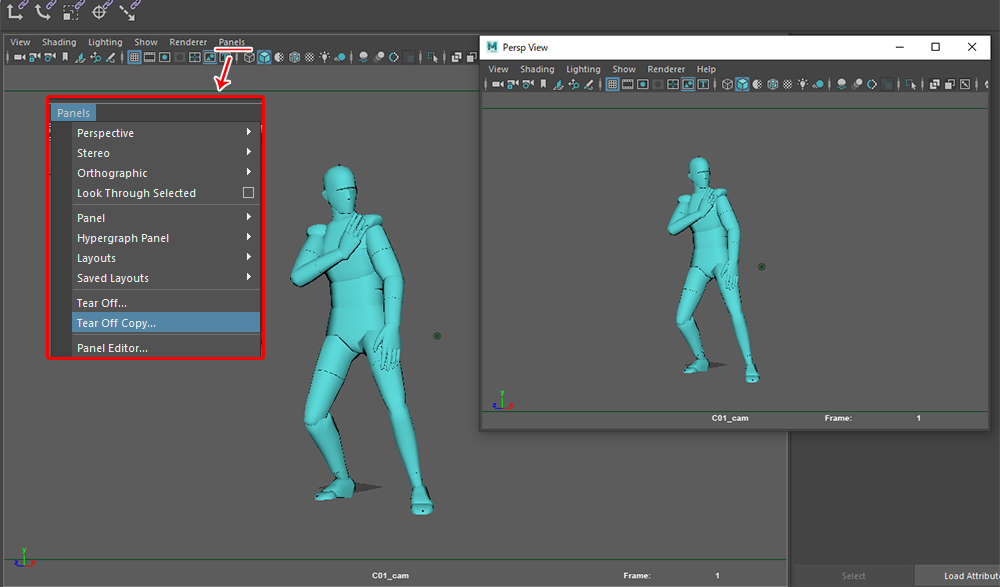Toggle film gate icon in main viewport toolbar
The image size is (1000, 587).
[x=149, y=57]
